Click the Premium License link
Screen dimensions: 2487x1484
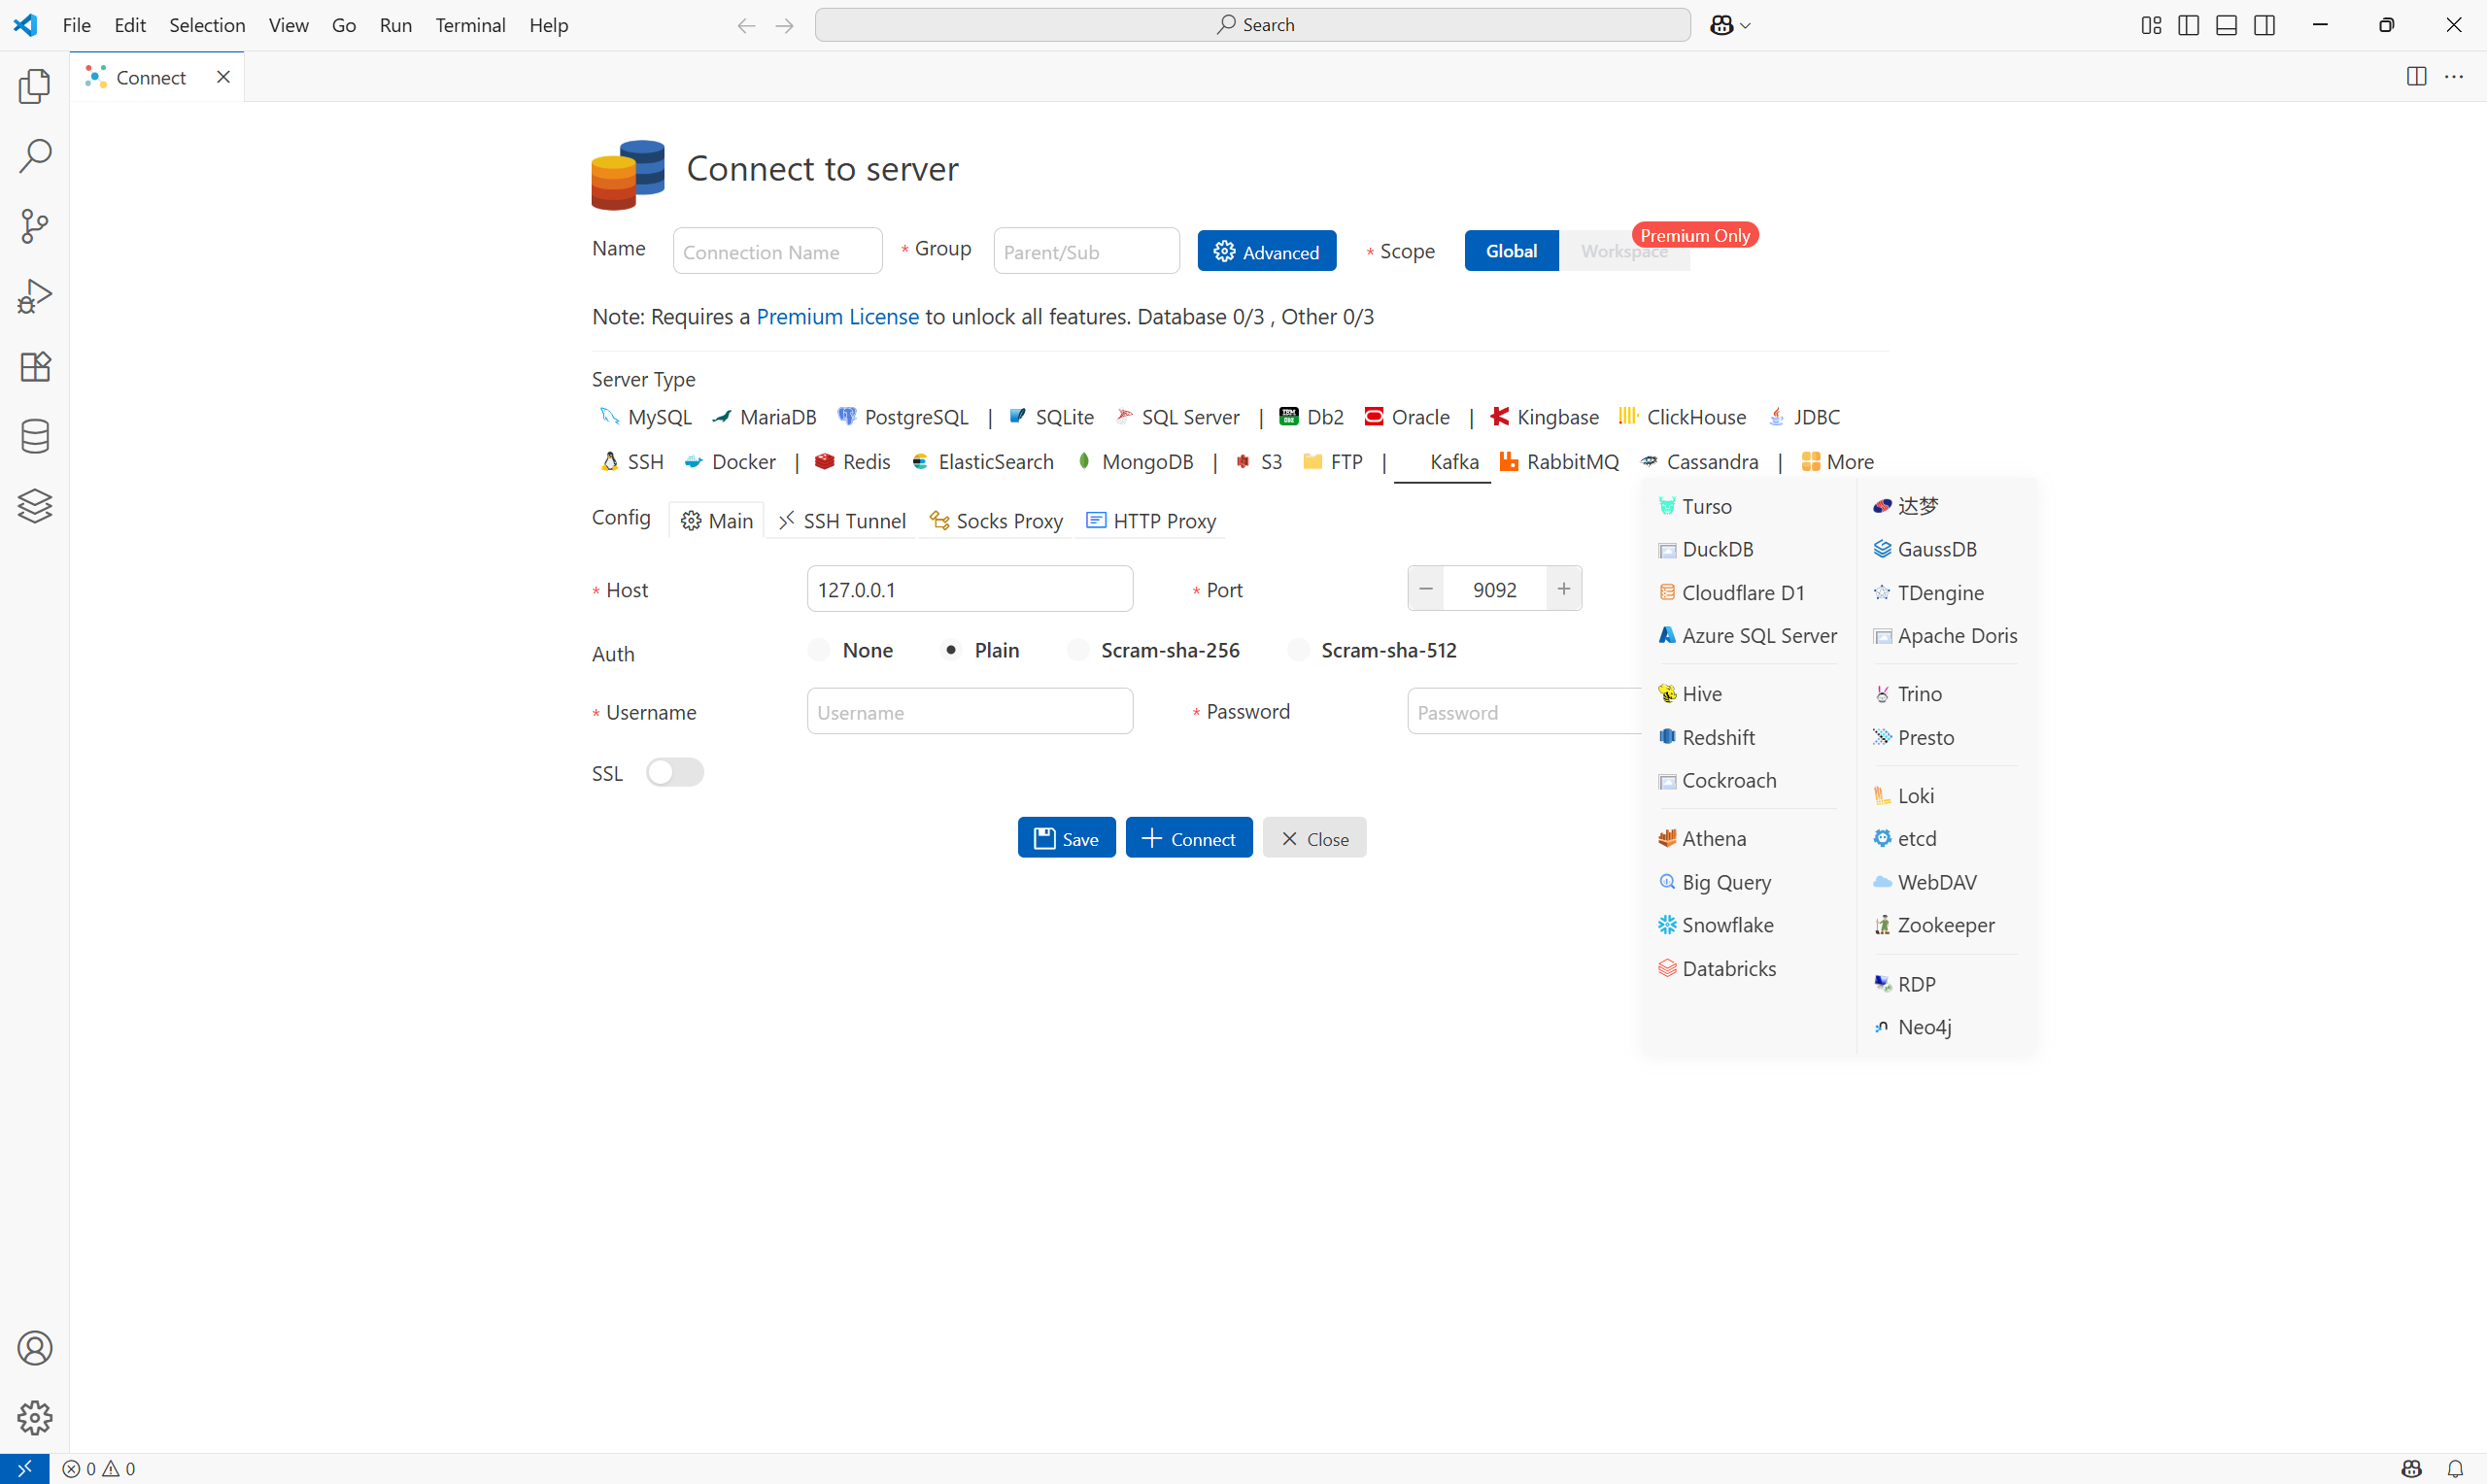837,317
